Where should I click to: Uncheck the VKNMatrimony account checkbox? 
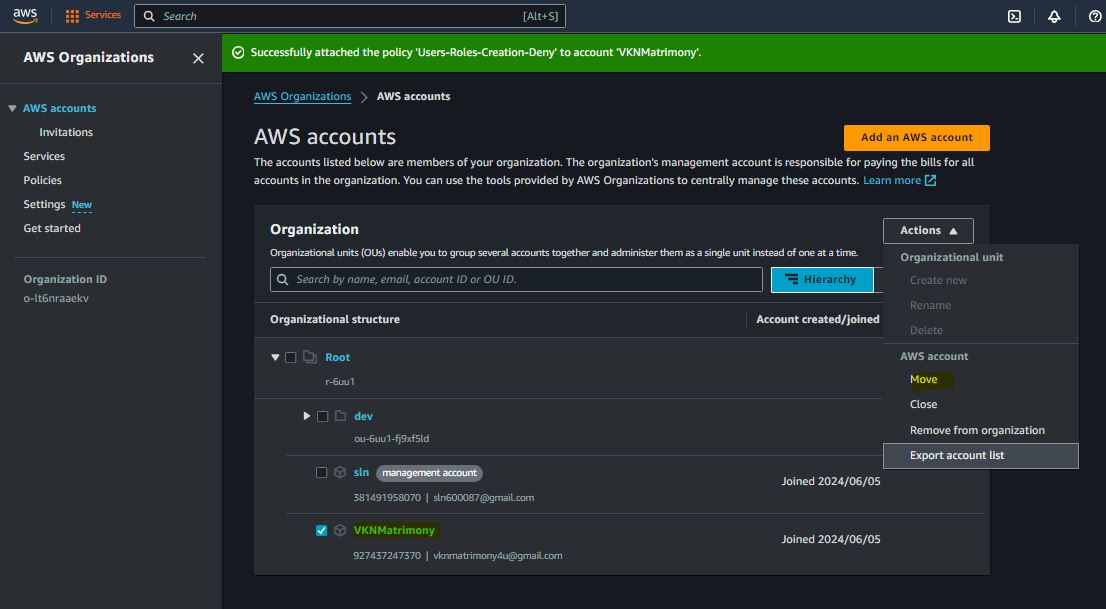[322, 531]
